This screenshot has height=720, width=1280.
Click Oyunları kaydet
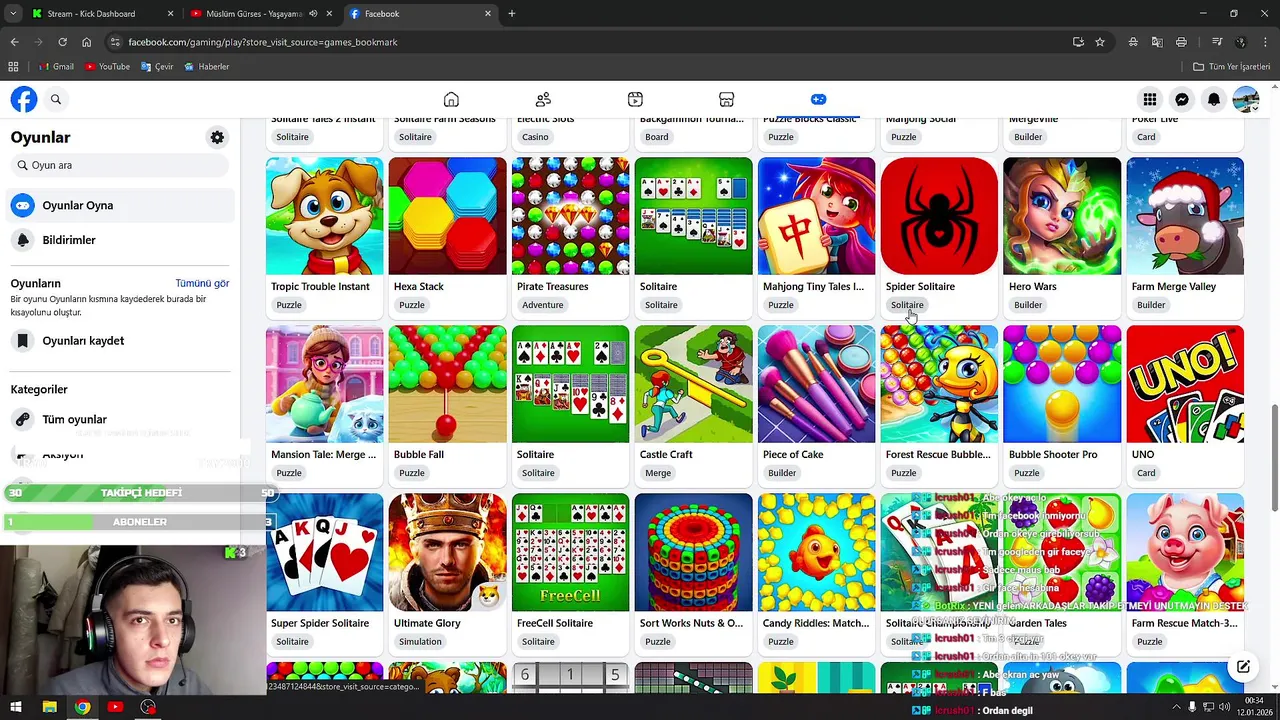pos(120,341)
